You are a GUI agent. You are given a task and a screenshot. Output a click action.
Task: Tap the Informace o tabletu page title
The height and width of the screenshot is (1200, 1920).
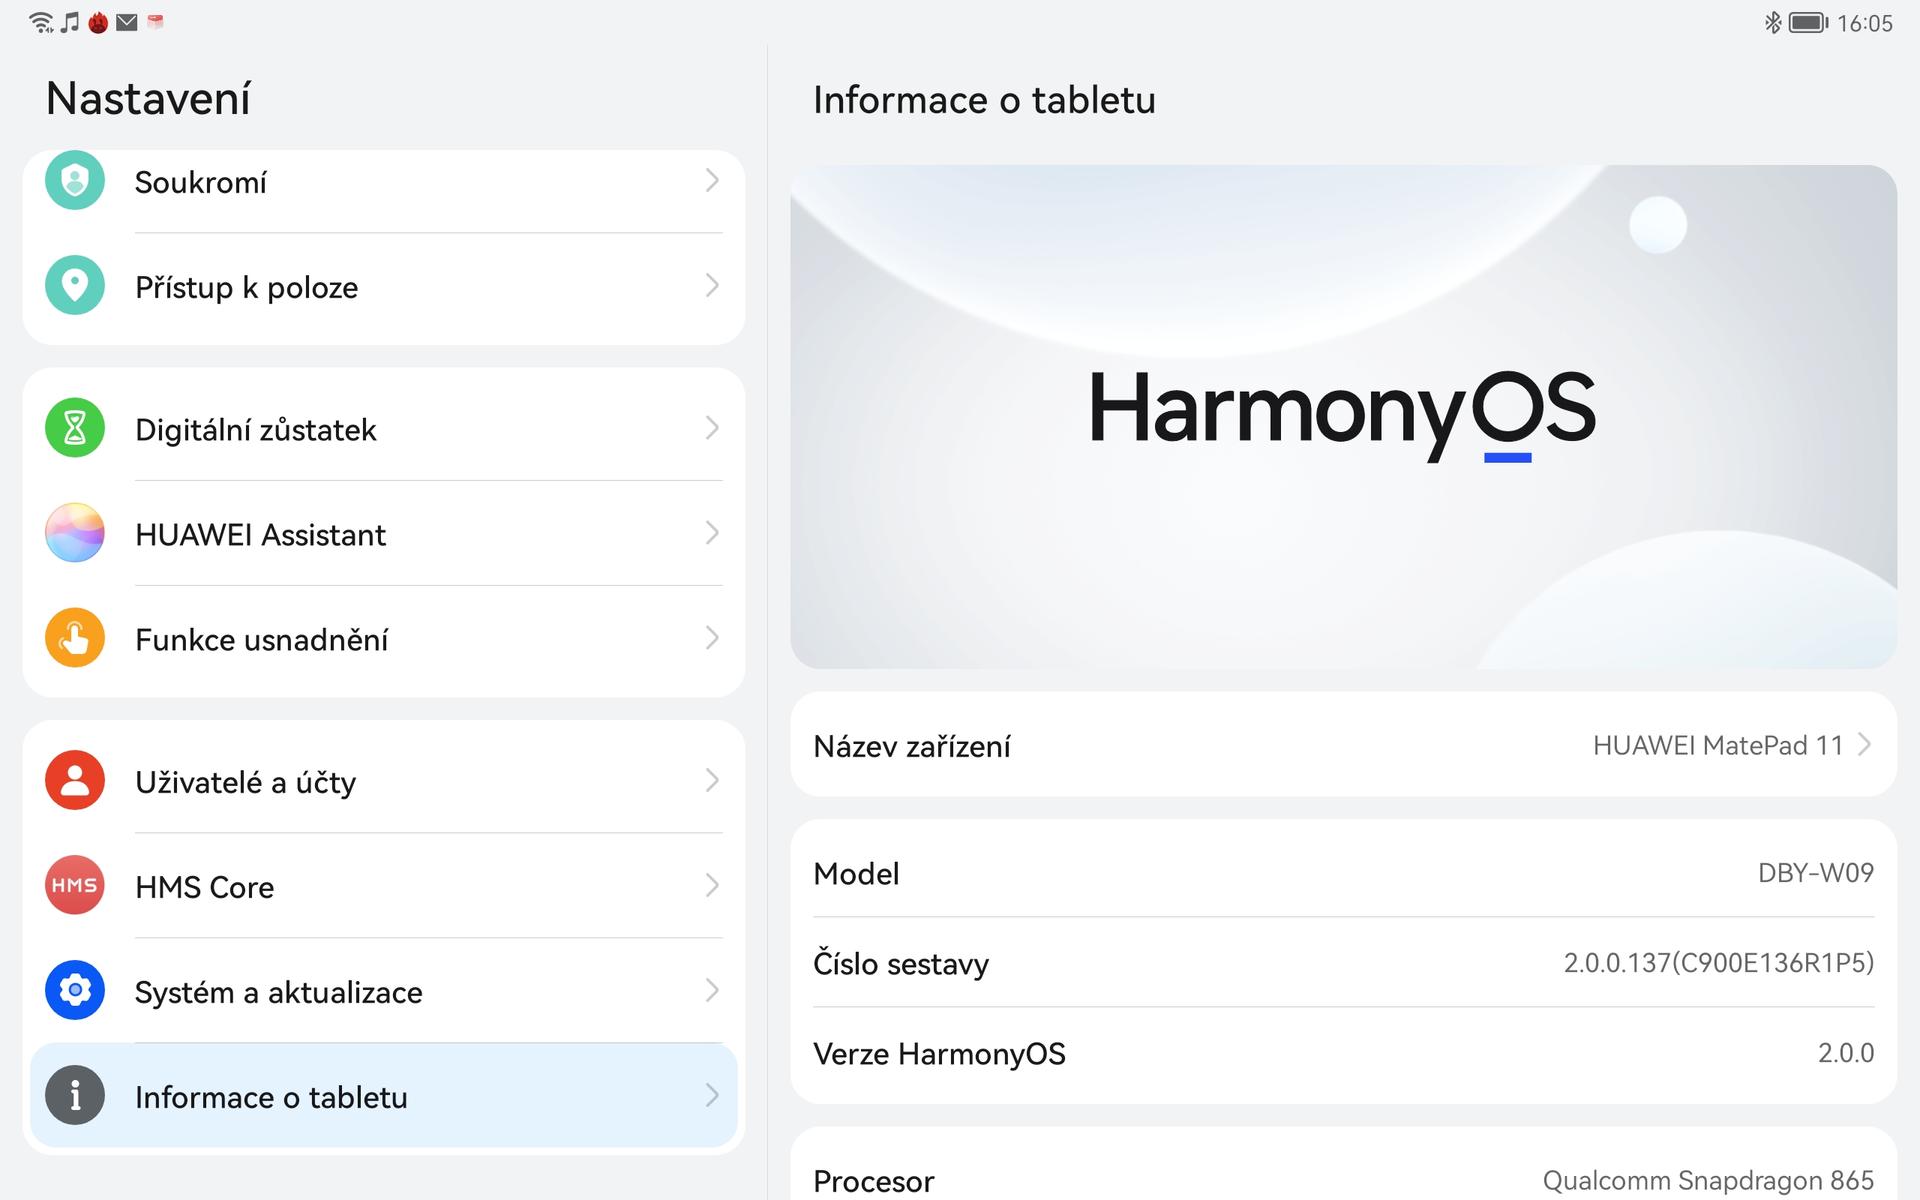click(x=984, y=100)
